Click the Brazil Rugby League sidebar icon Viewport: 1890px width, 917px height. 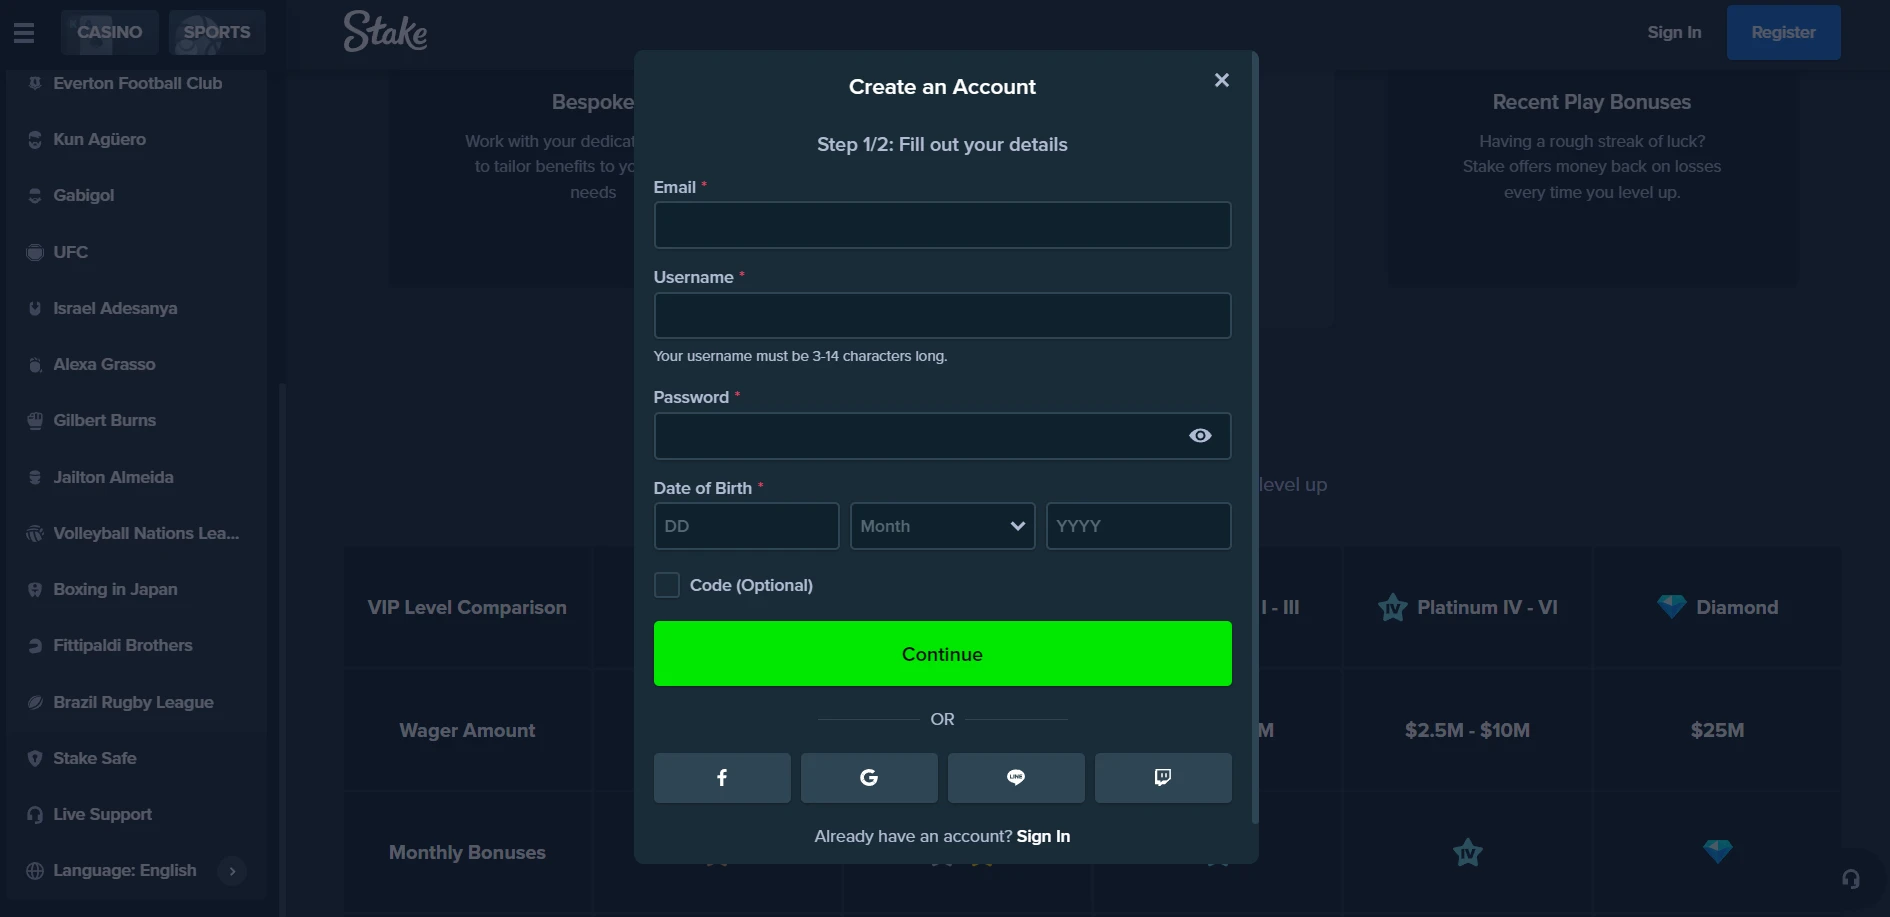35,702
